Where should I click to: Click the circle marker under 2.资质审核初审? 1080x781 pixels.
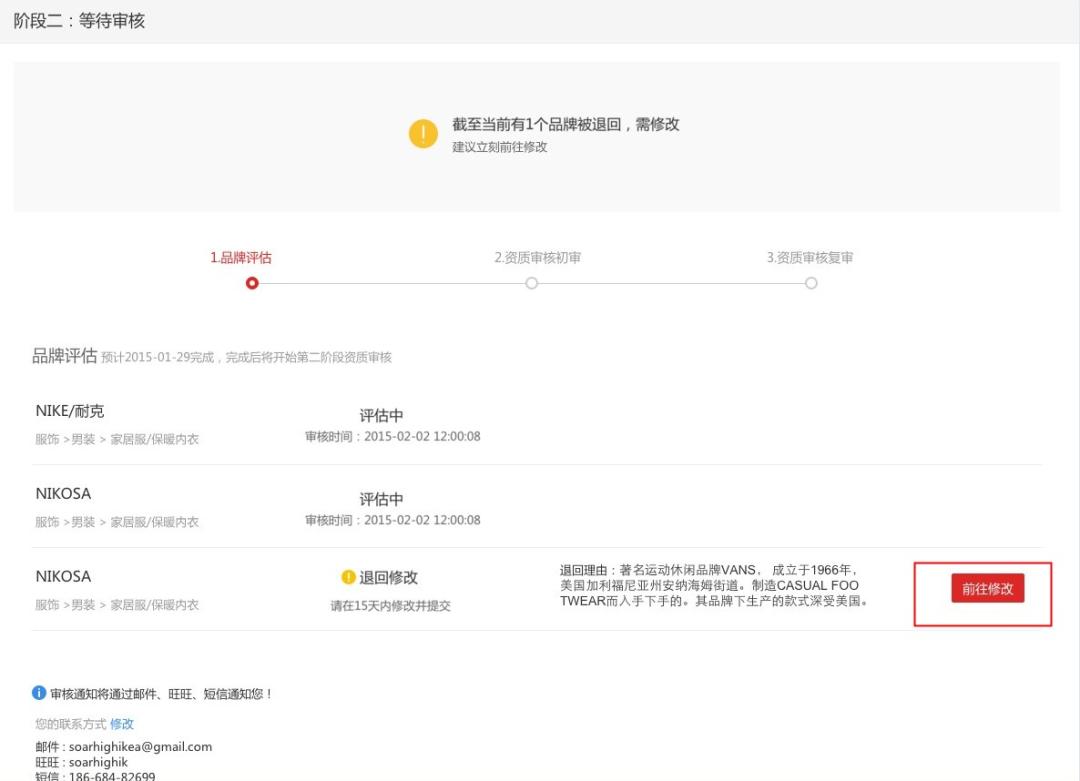point(531,283)
